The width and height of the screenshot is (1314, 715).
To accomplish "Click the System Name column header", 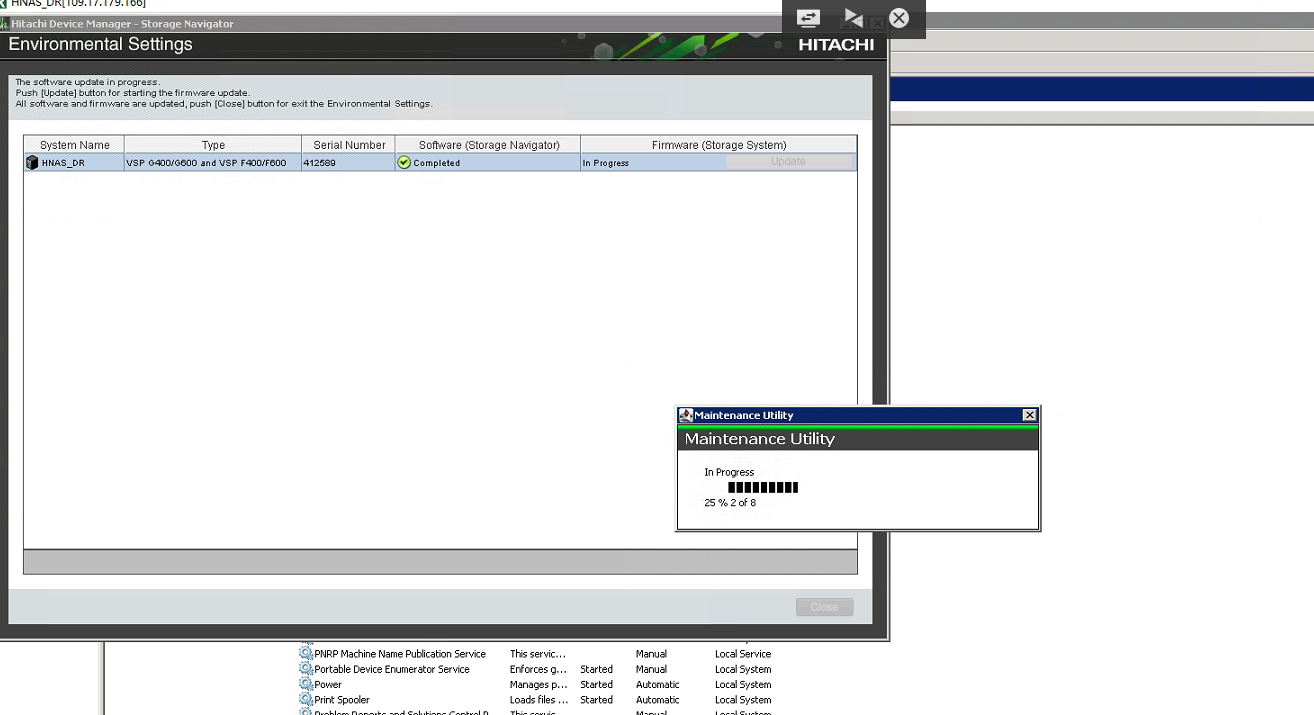I will click(74, 145).
